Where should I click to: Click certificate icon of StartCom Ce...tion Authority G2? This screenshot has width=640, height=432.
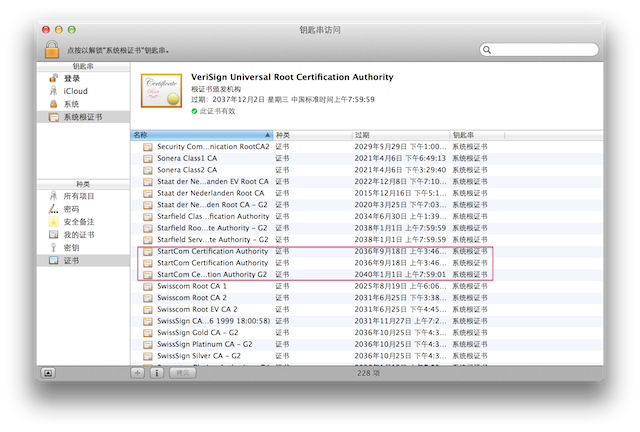(x=148, y=275)
